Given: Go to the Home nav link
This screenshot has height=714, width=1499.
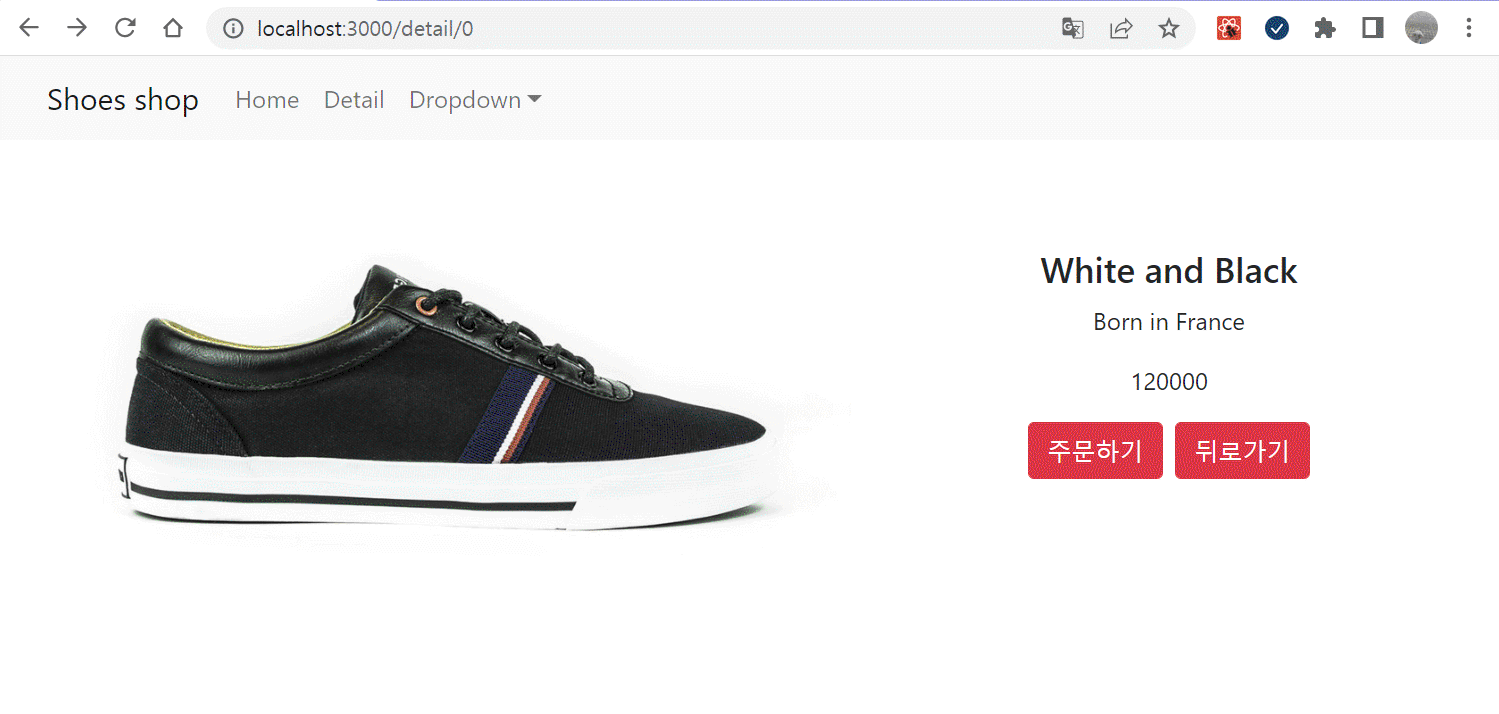Looking at the screenshot, I should tap(267, 100).
